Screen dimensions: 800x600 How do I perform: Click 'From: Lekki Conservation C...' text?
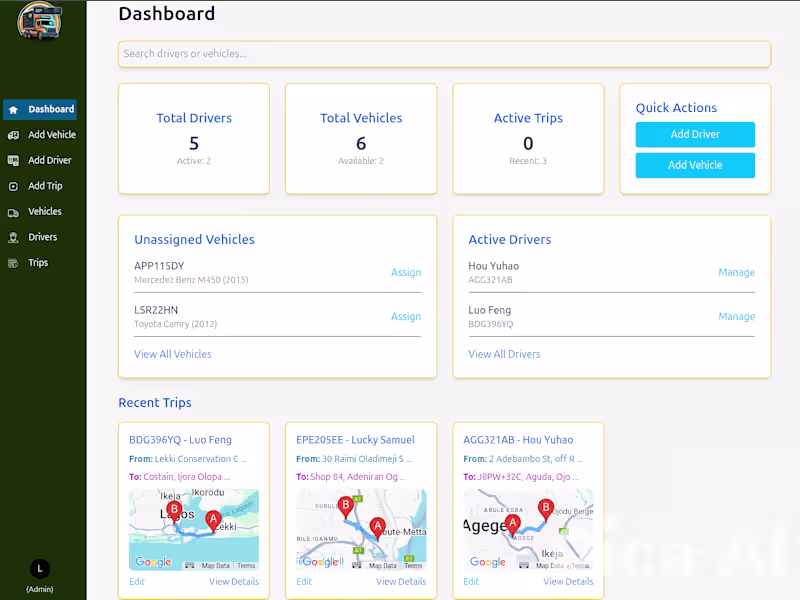188,459
